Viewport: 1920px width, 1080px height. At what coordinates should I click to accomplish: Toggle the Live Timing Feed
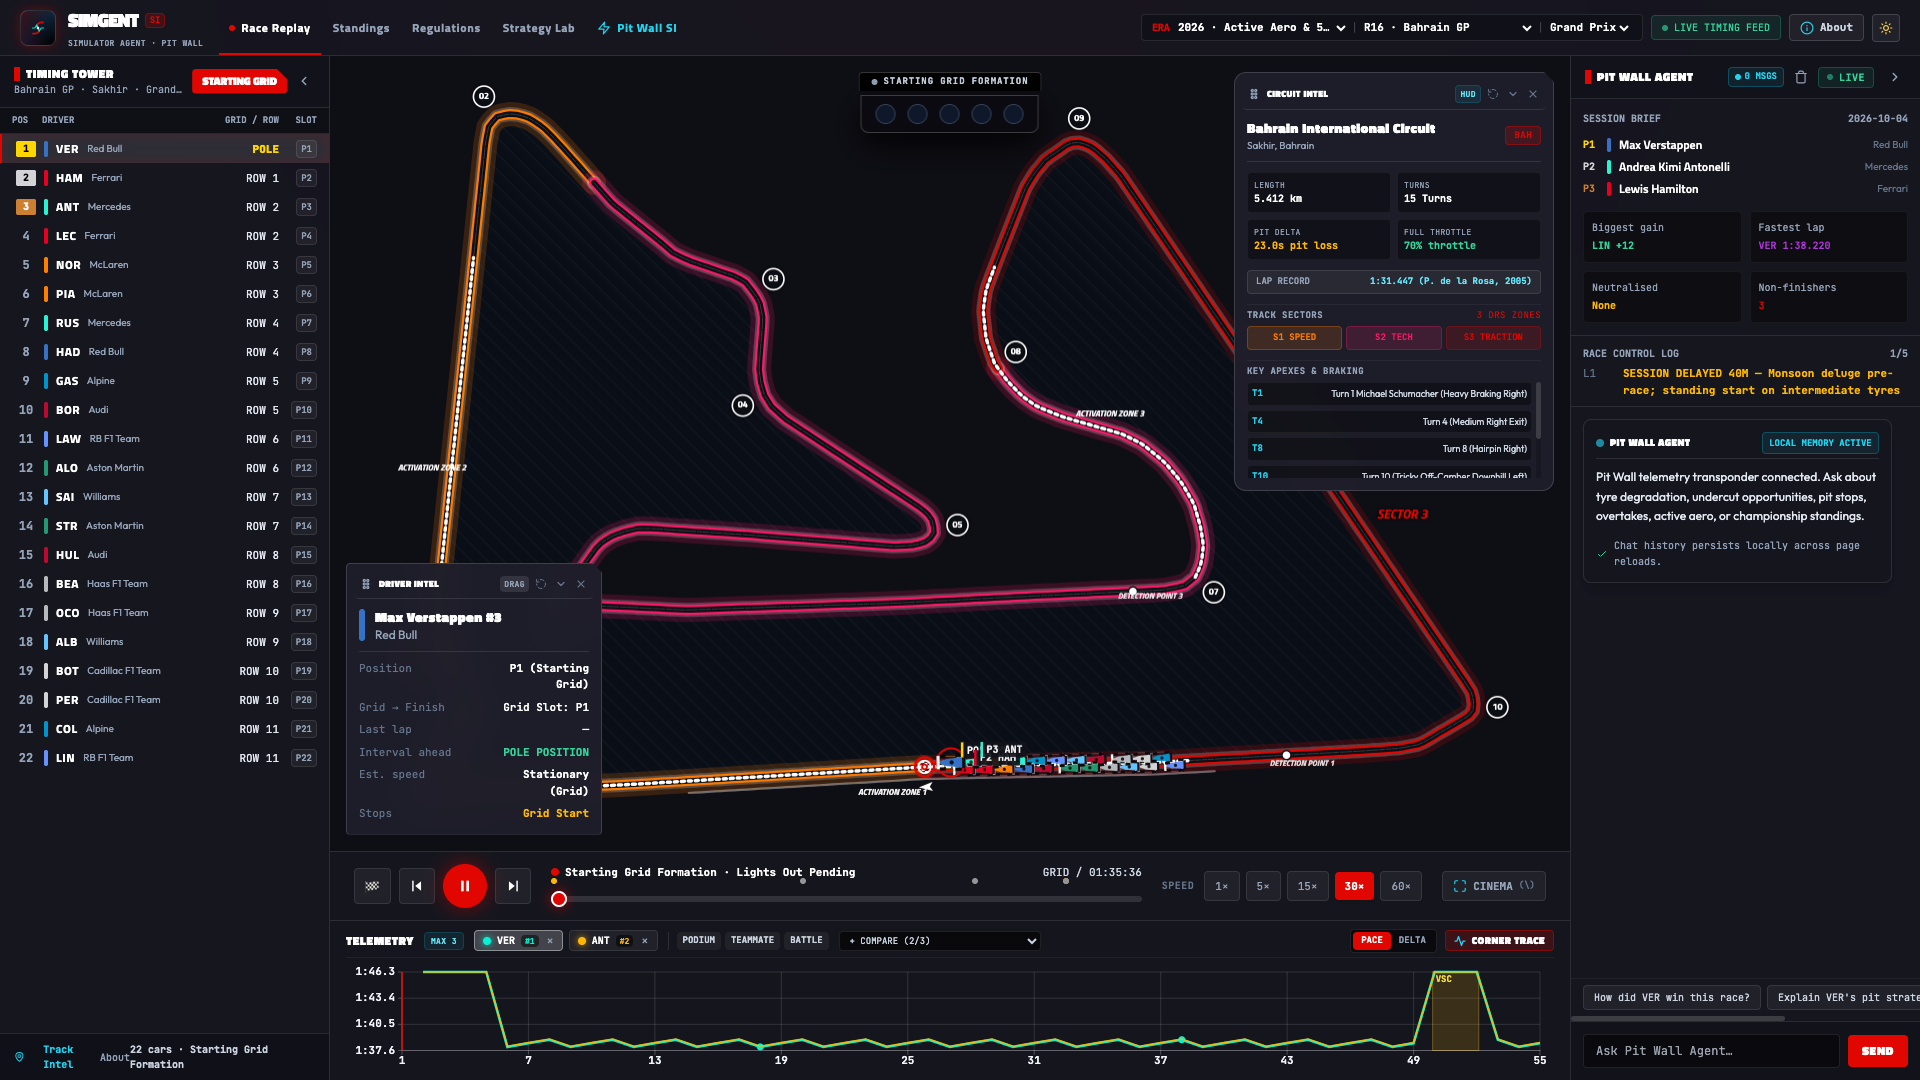coord(1716,28)
